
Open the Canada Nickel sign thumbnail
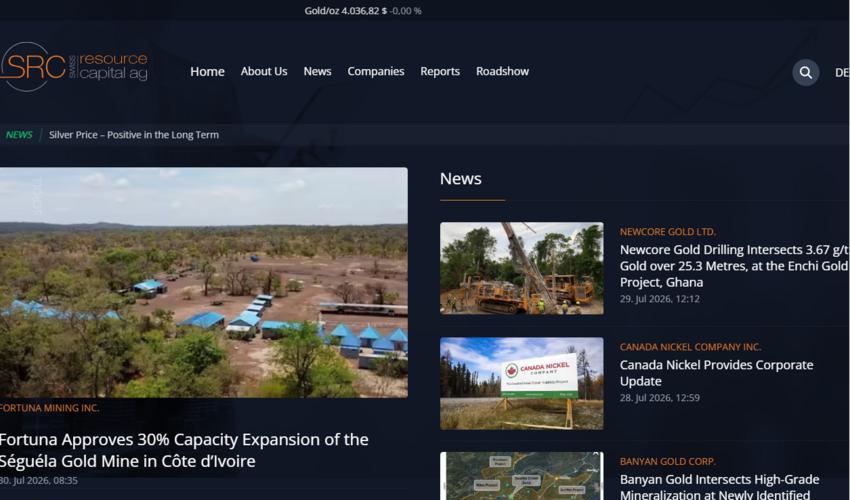coord(521,383)
